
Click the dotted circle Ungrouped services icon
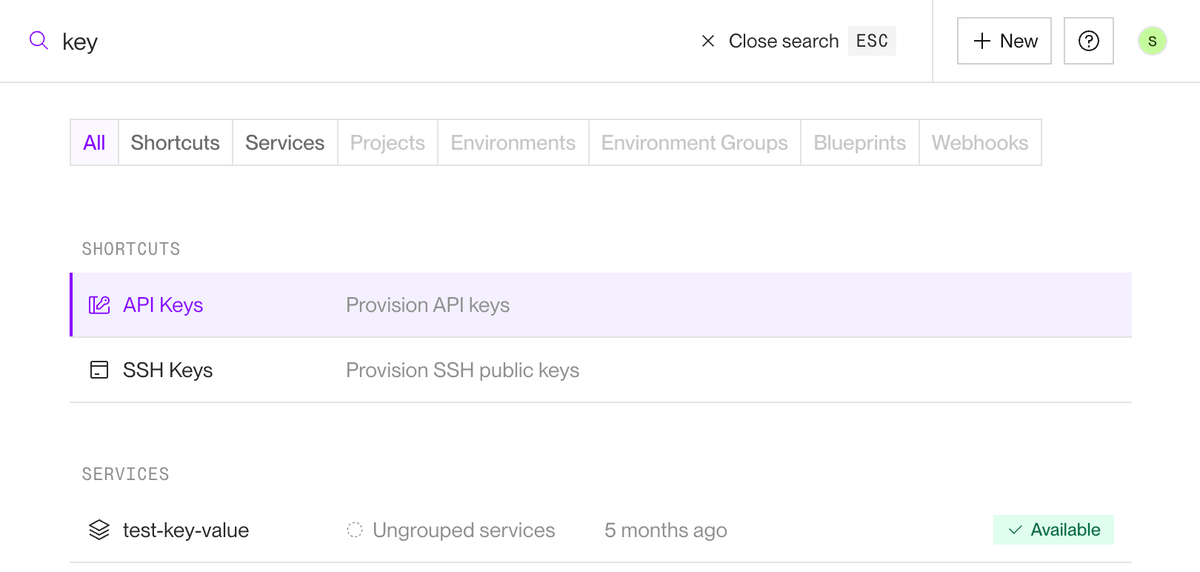pyautogui.click(x=354, y=530)
